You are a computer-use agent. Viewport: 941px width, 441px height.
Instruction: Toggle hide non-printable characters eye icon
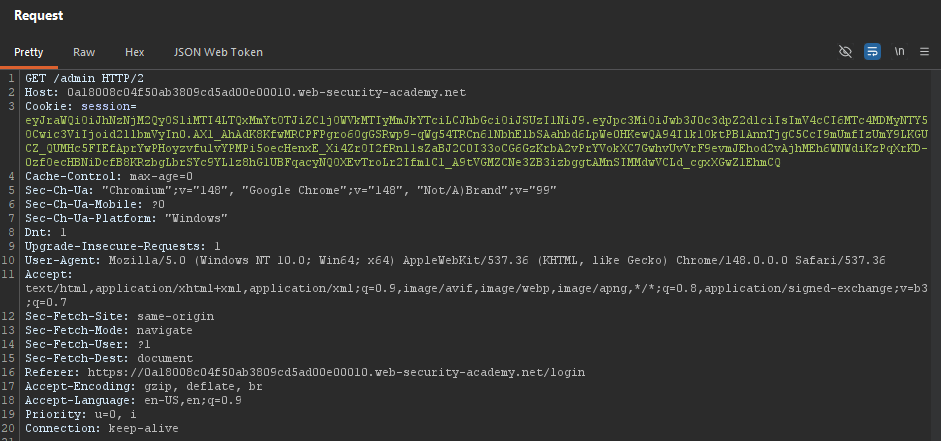pos(845,52)
